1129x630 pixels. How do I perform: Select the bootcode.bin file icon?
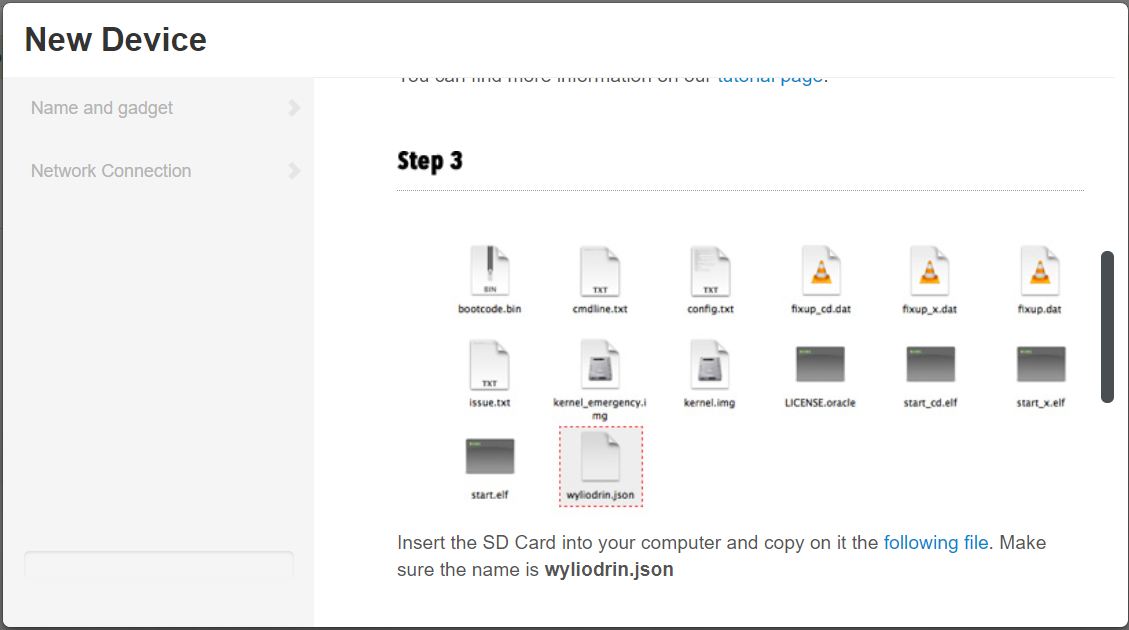tap(489, 270)
